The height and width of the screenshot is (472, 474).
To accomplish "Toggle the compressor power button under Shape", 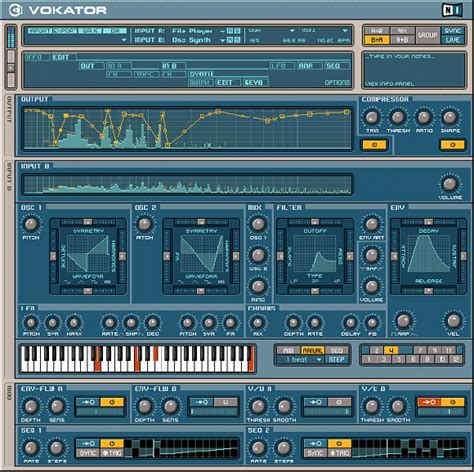I will [x=452, y=145].
